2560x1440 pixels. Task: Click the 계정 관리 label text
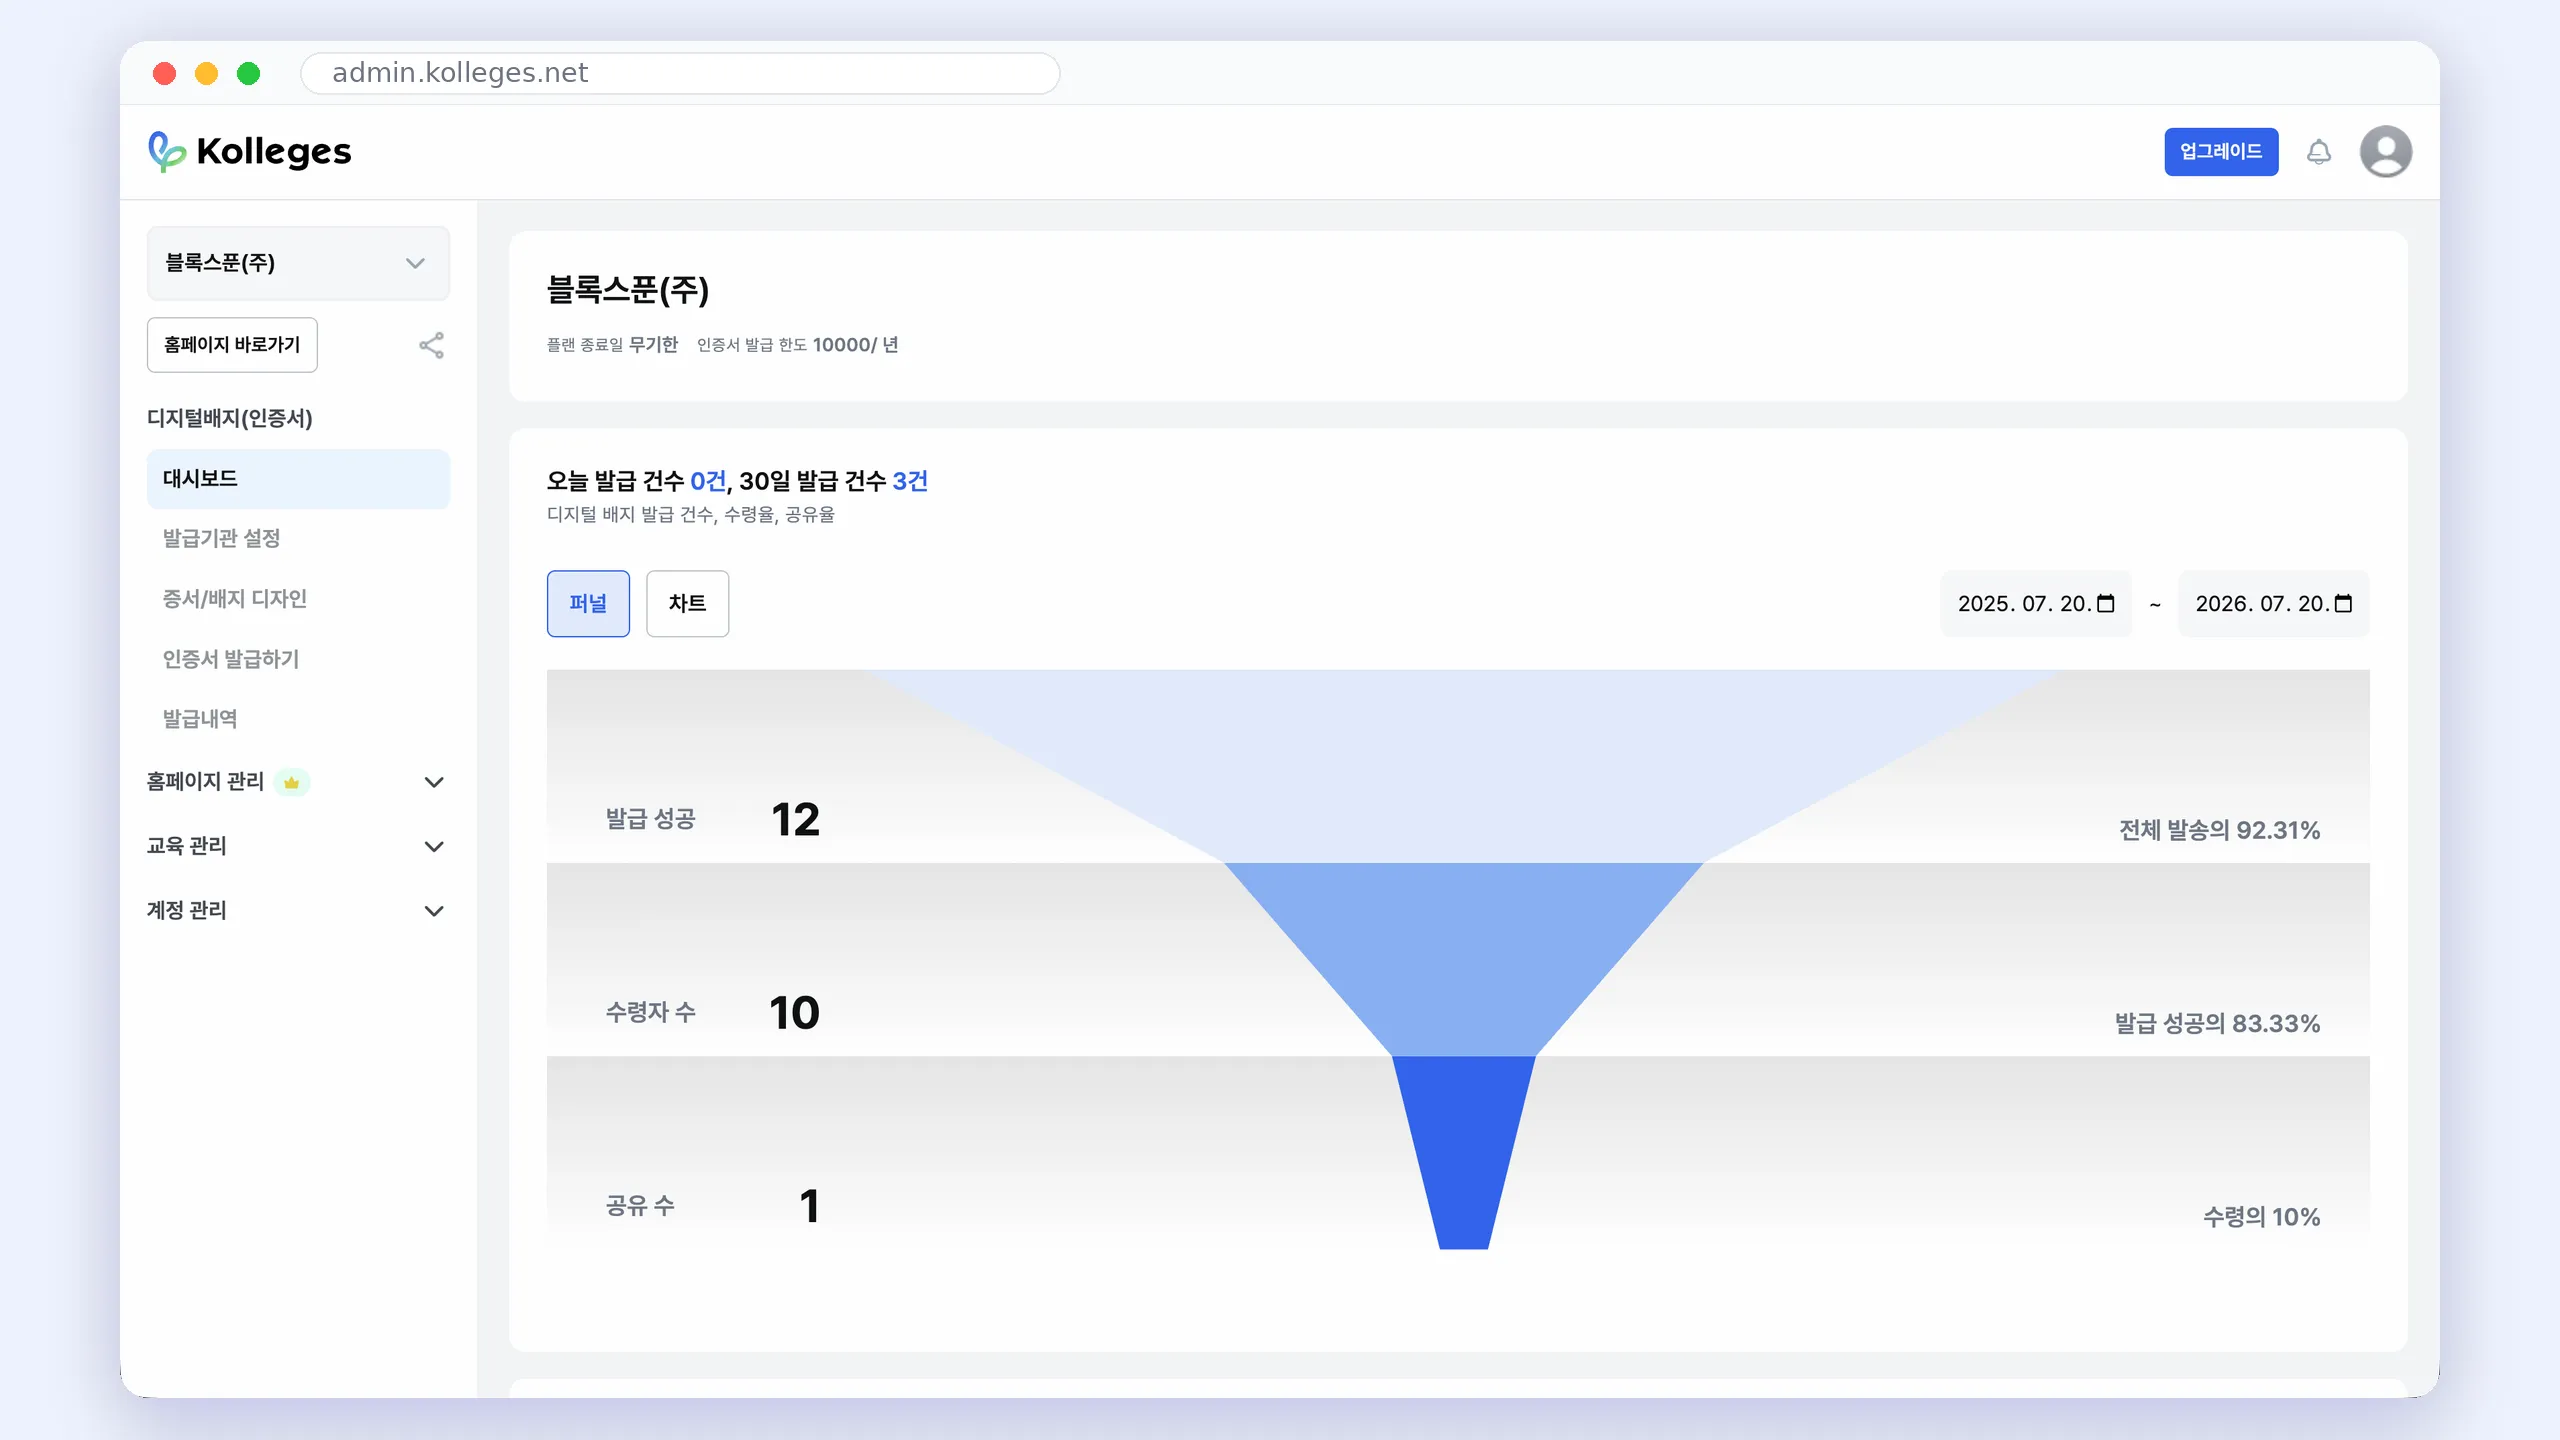tap(187, 911)
